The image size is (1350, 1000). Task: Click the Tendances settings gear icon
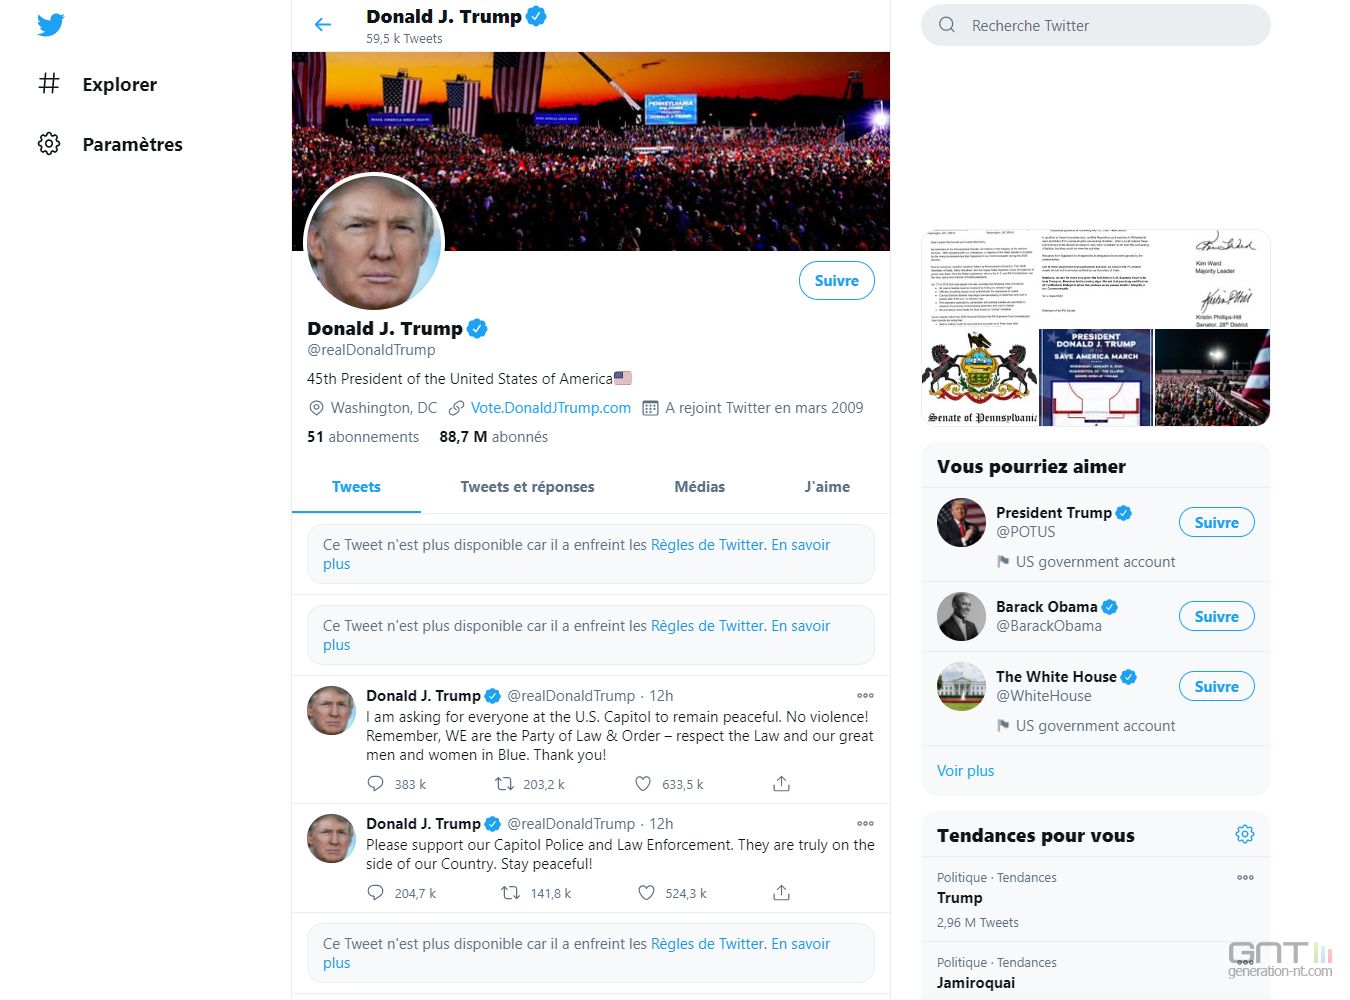(1245, 834)
